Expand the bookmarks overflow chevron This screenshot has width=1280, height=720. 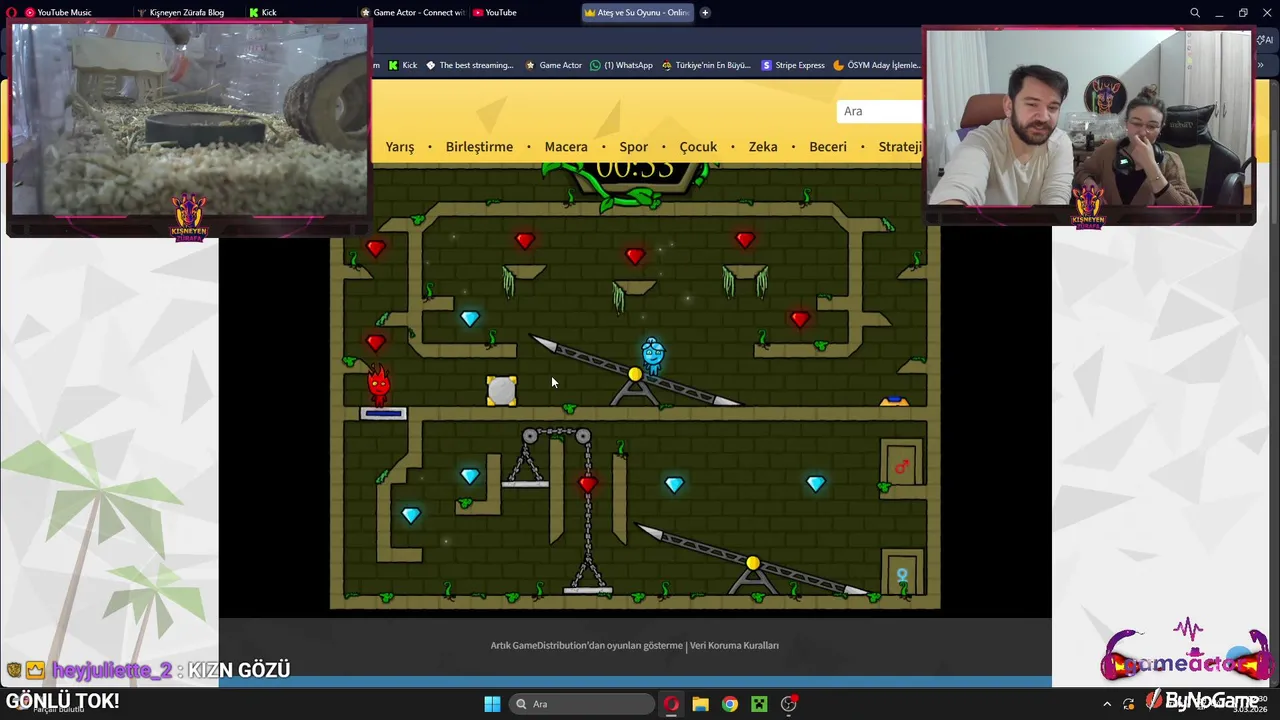[x=1261, y=65]
